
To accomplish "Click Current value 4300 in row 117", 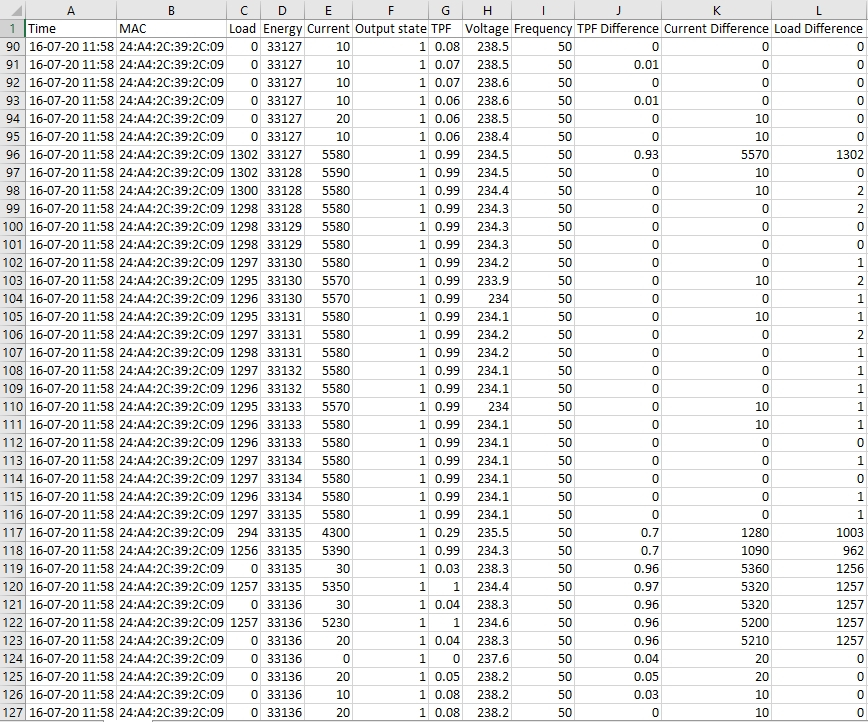I will pyautogui.click(x=328, y=532).
